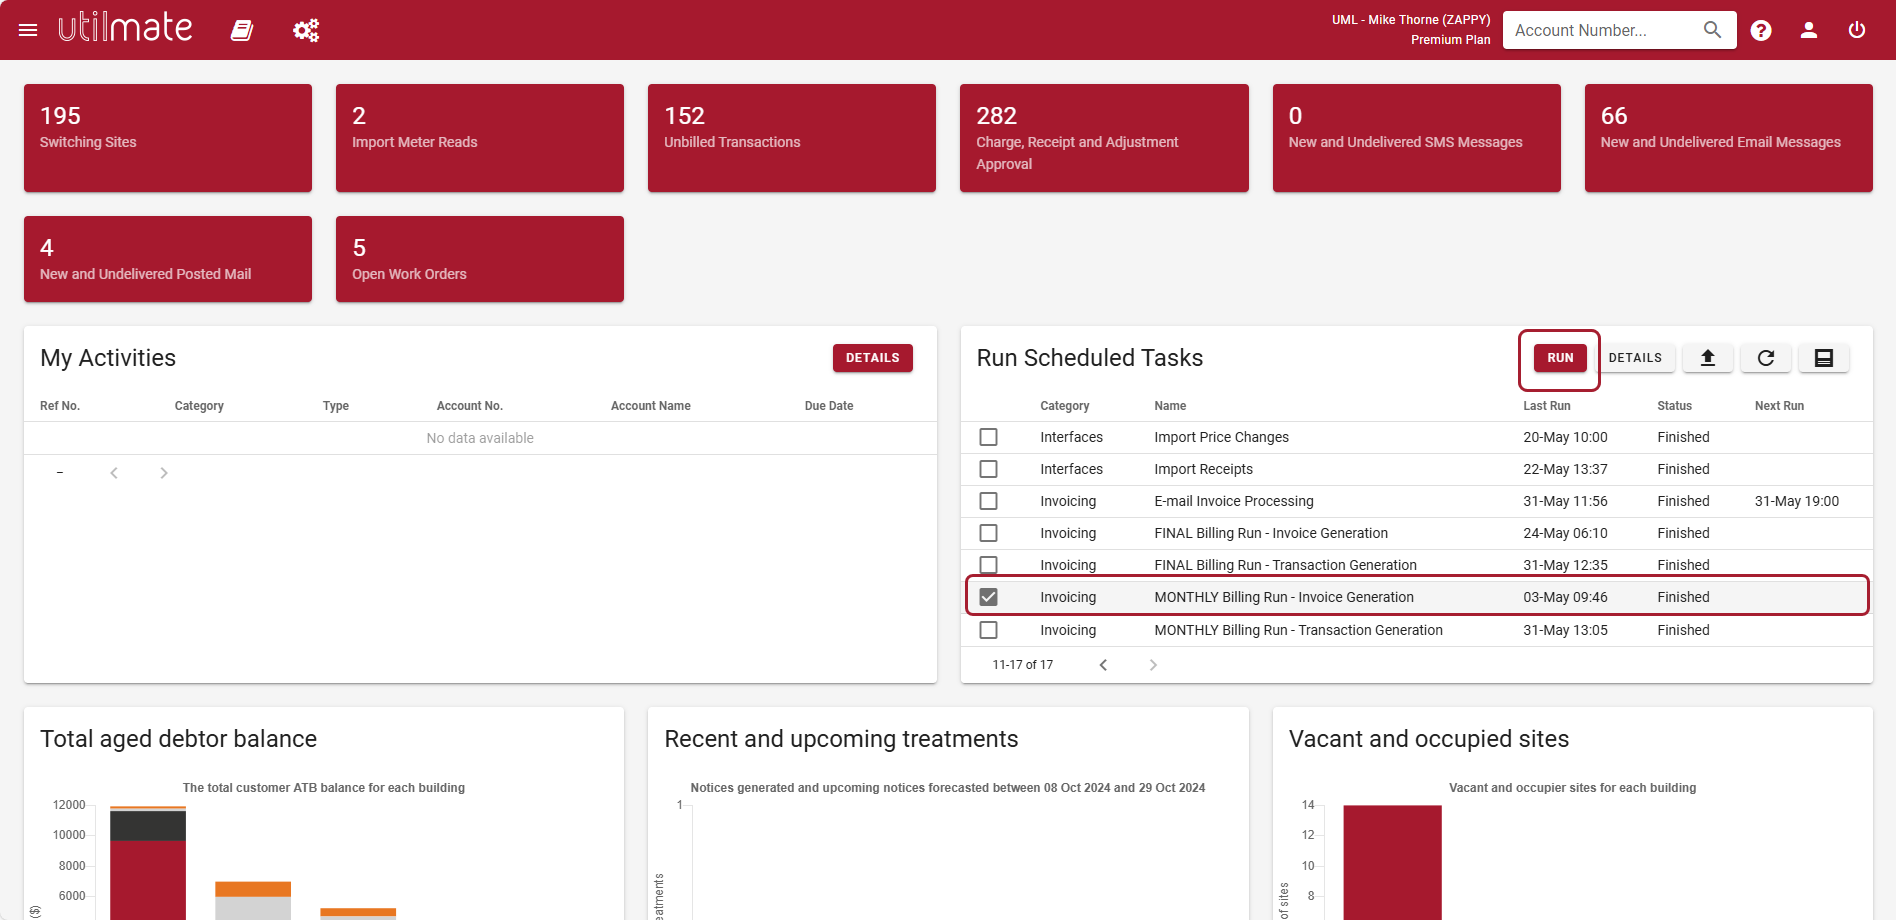Sort My Activities by Type column
This screenshot has height=920, width=1896.
click(x=336, y=406)
